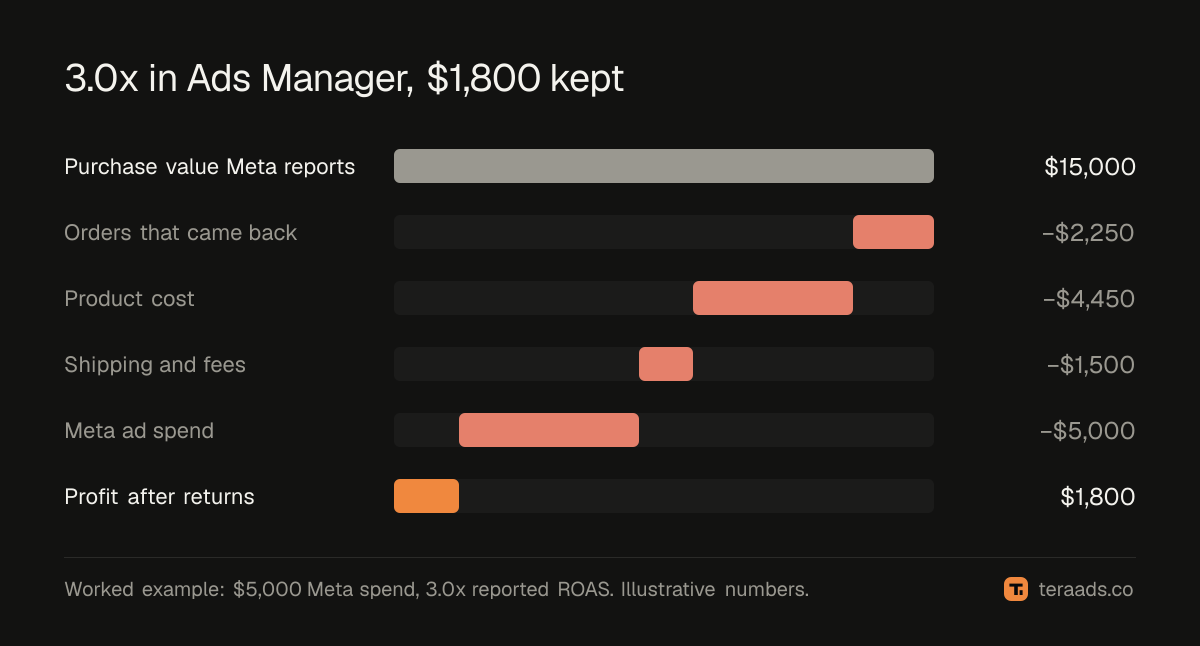
Task: Click the $15,000 value
Action: pyautogui.click(x=1090, y=167)
